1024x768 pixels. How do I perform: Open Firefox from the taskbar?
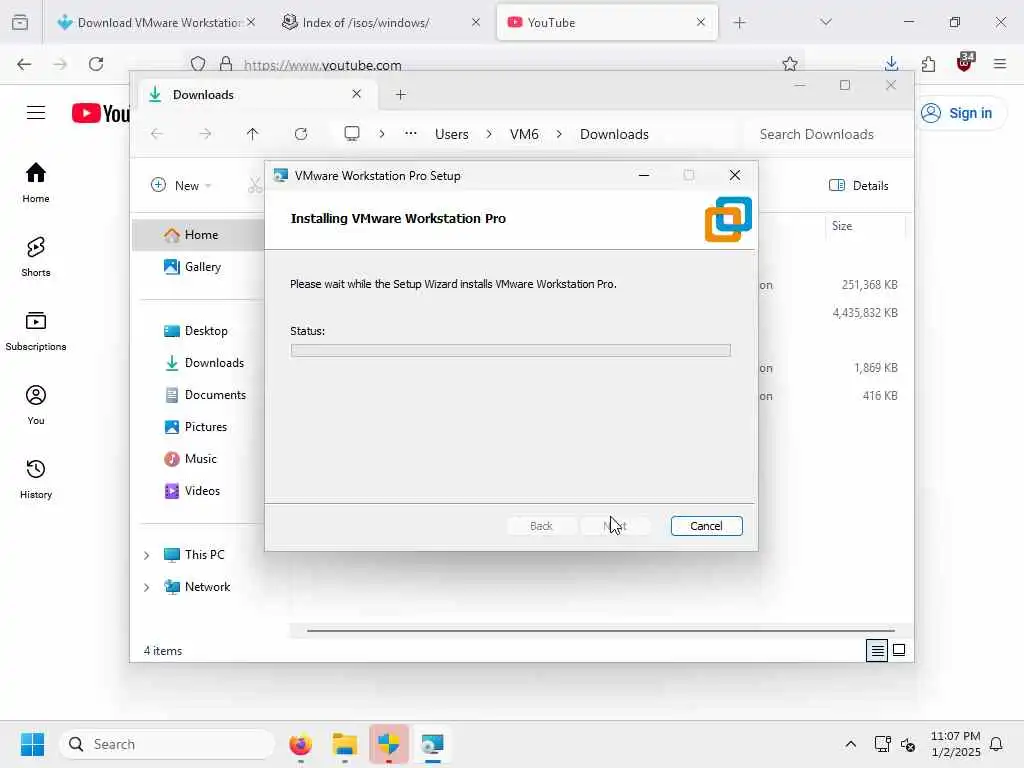[300, 744]
